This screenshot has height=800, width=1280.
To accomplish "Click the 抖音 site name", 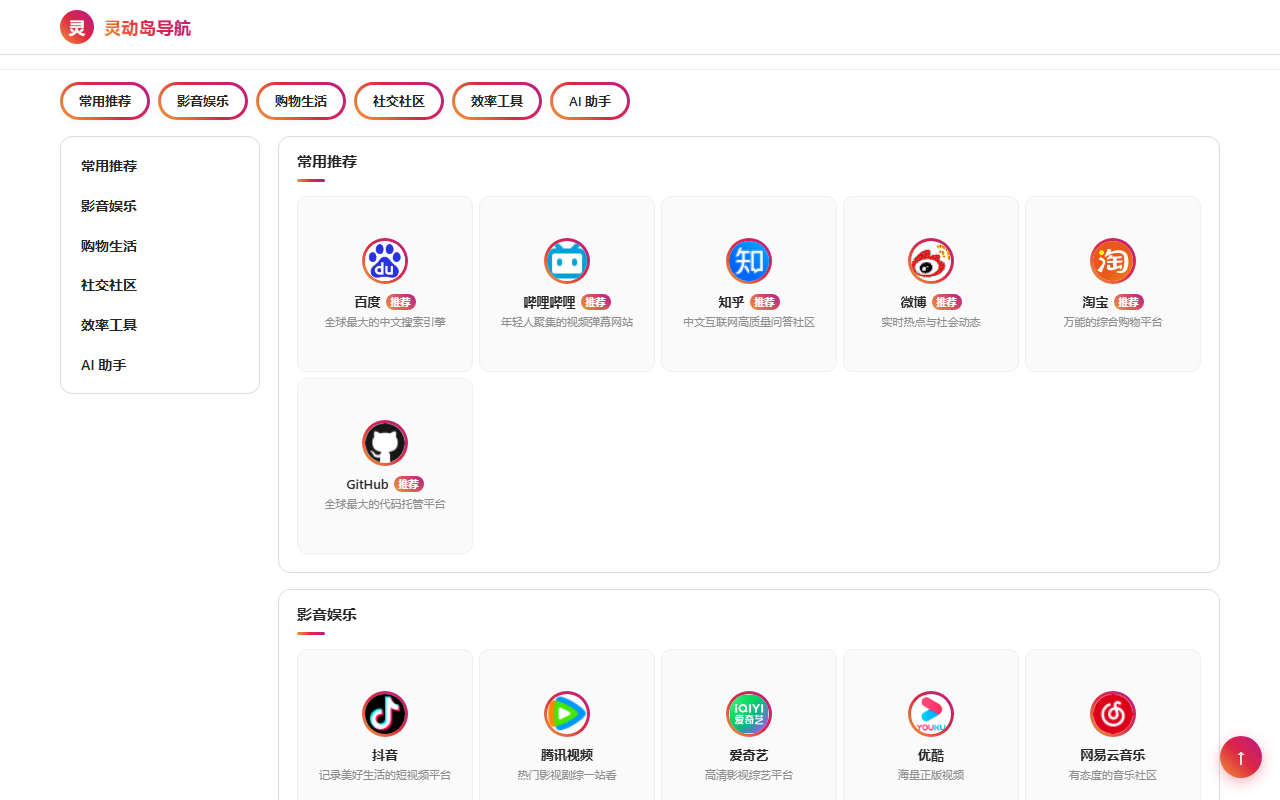I will click(385, 755).
